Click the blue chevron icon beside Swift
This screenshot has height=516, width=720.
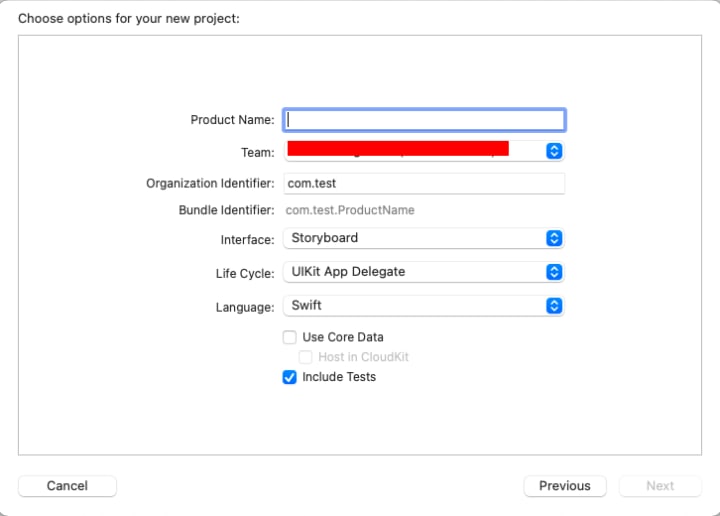tap(555, 305)
